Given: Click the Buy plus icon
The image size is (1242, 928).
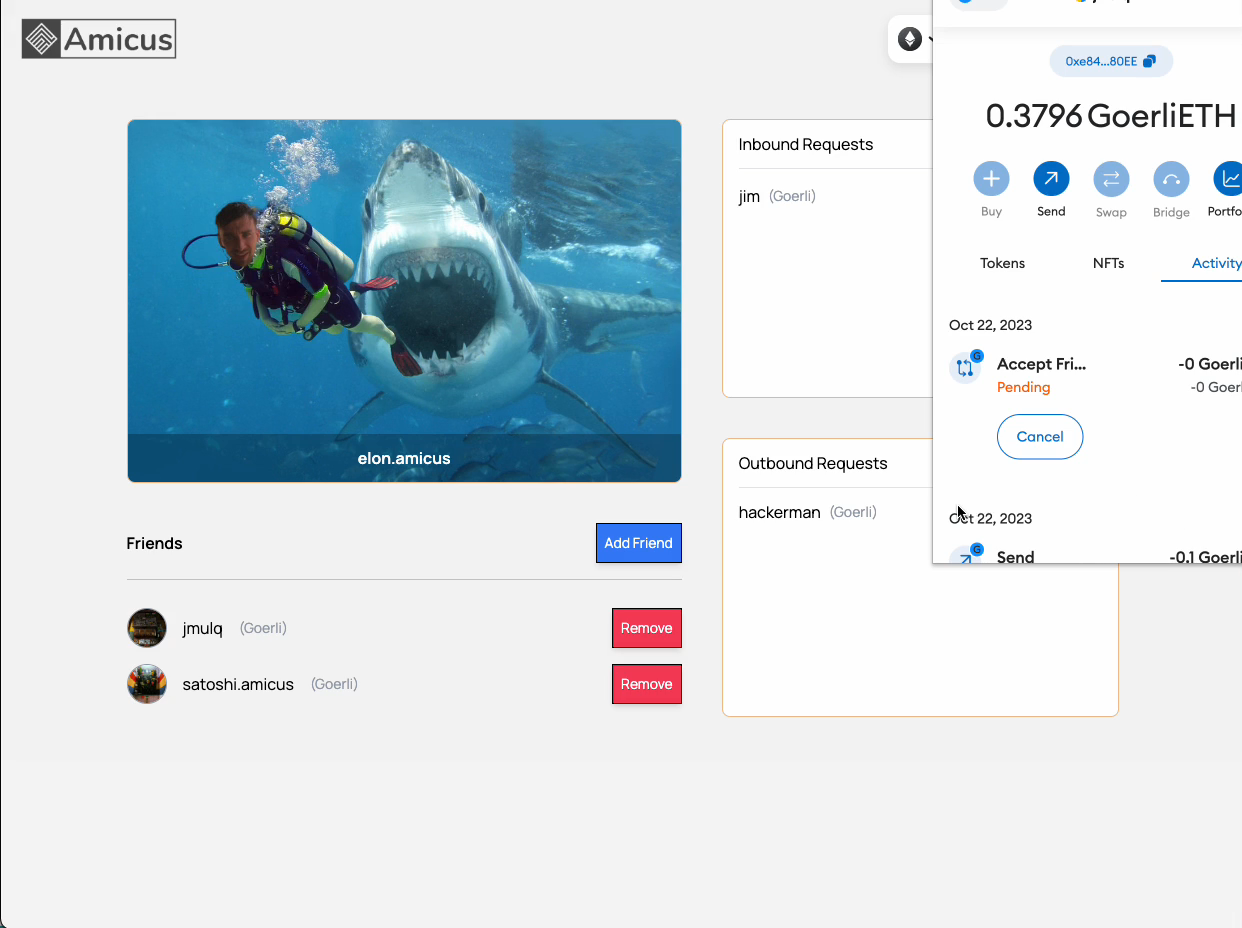Looking at the screenshot, I should [x=991, y=179].
